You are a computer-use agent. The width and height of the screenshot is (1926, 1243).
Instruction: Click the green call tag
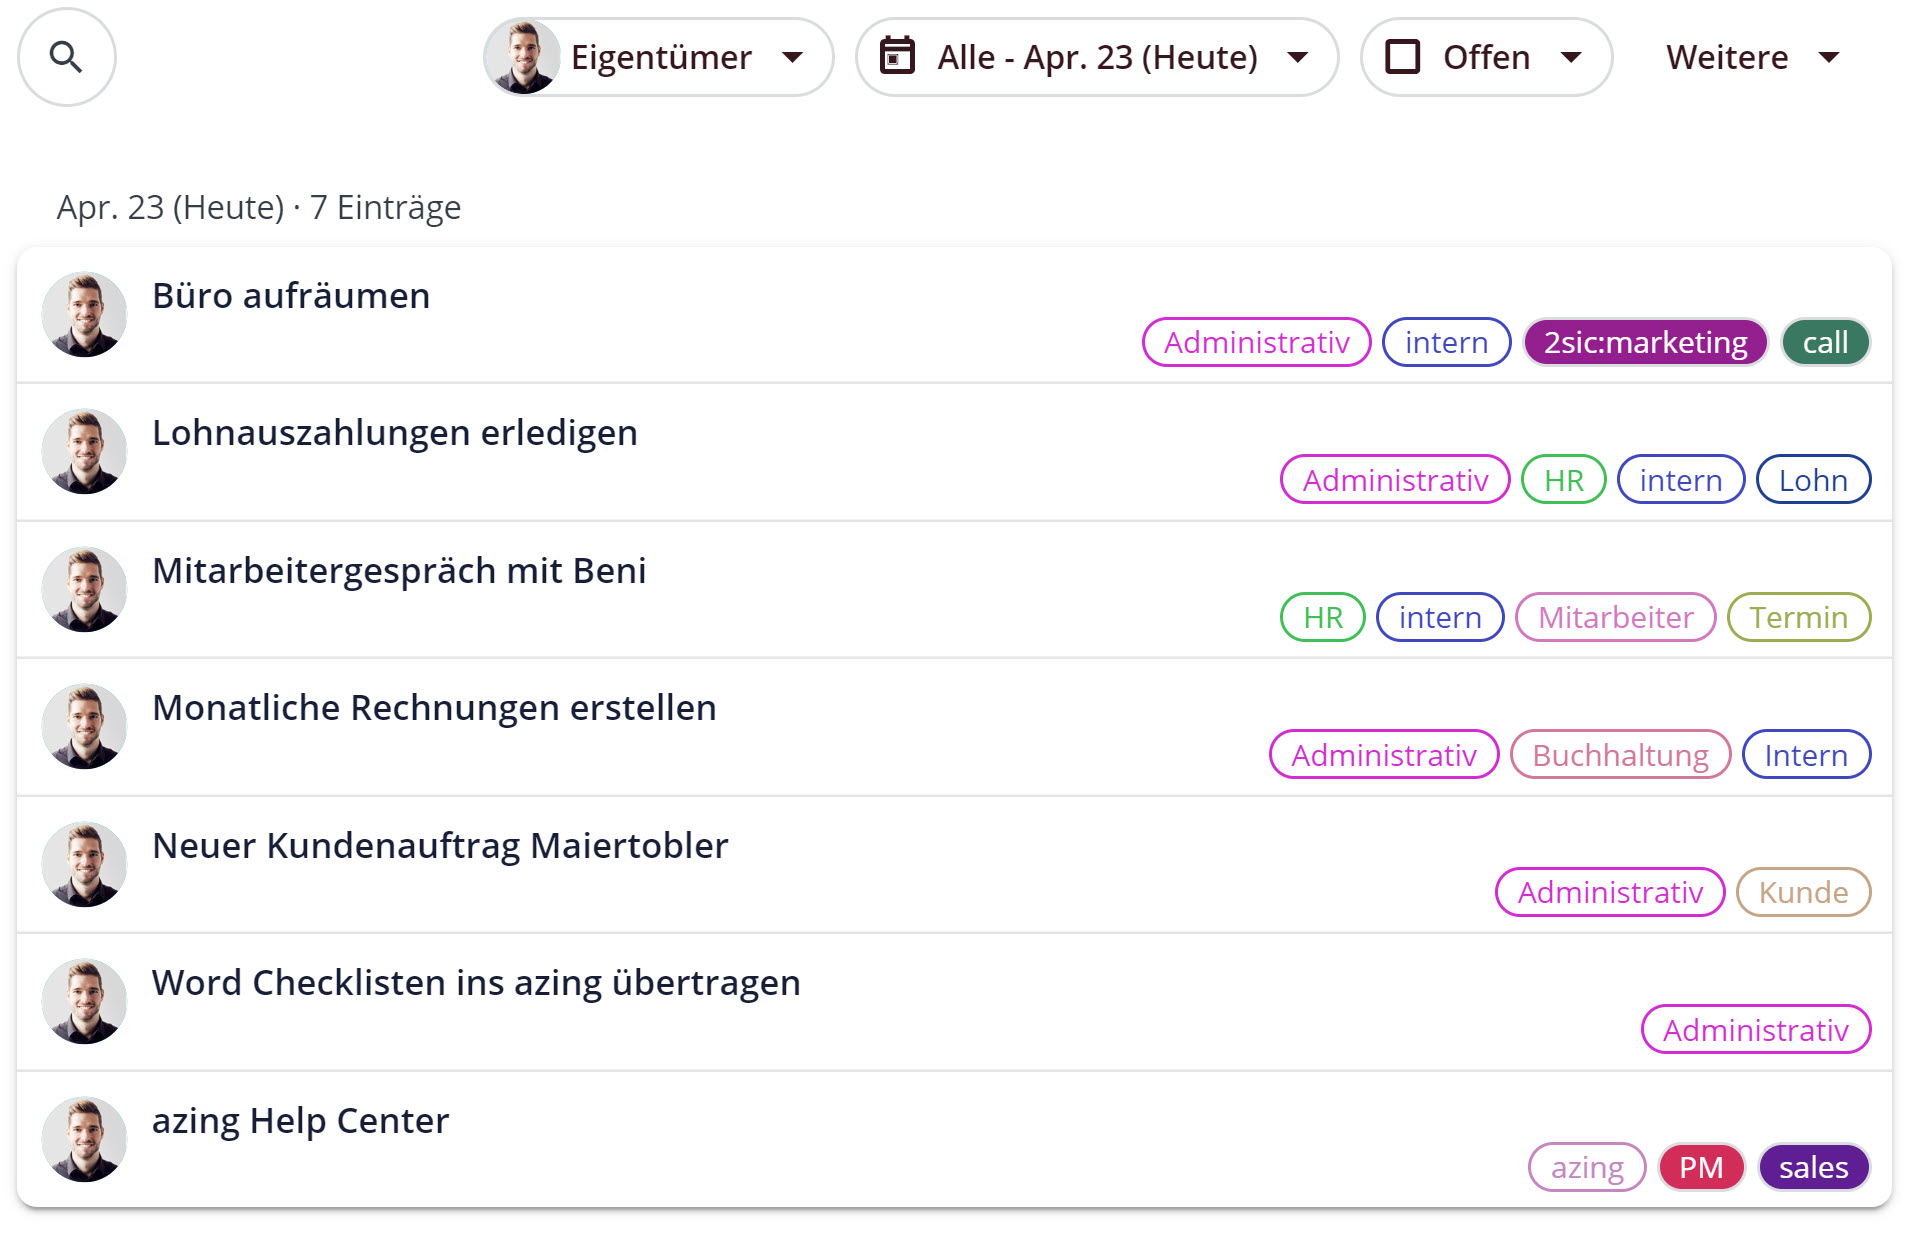1825,343
